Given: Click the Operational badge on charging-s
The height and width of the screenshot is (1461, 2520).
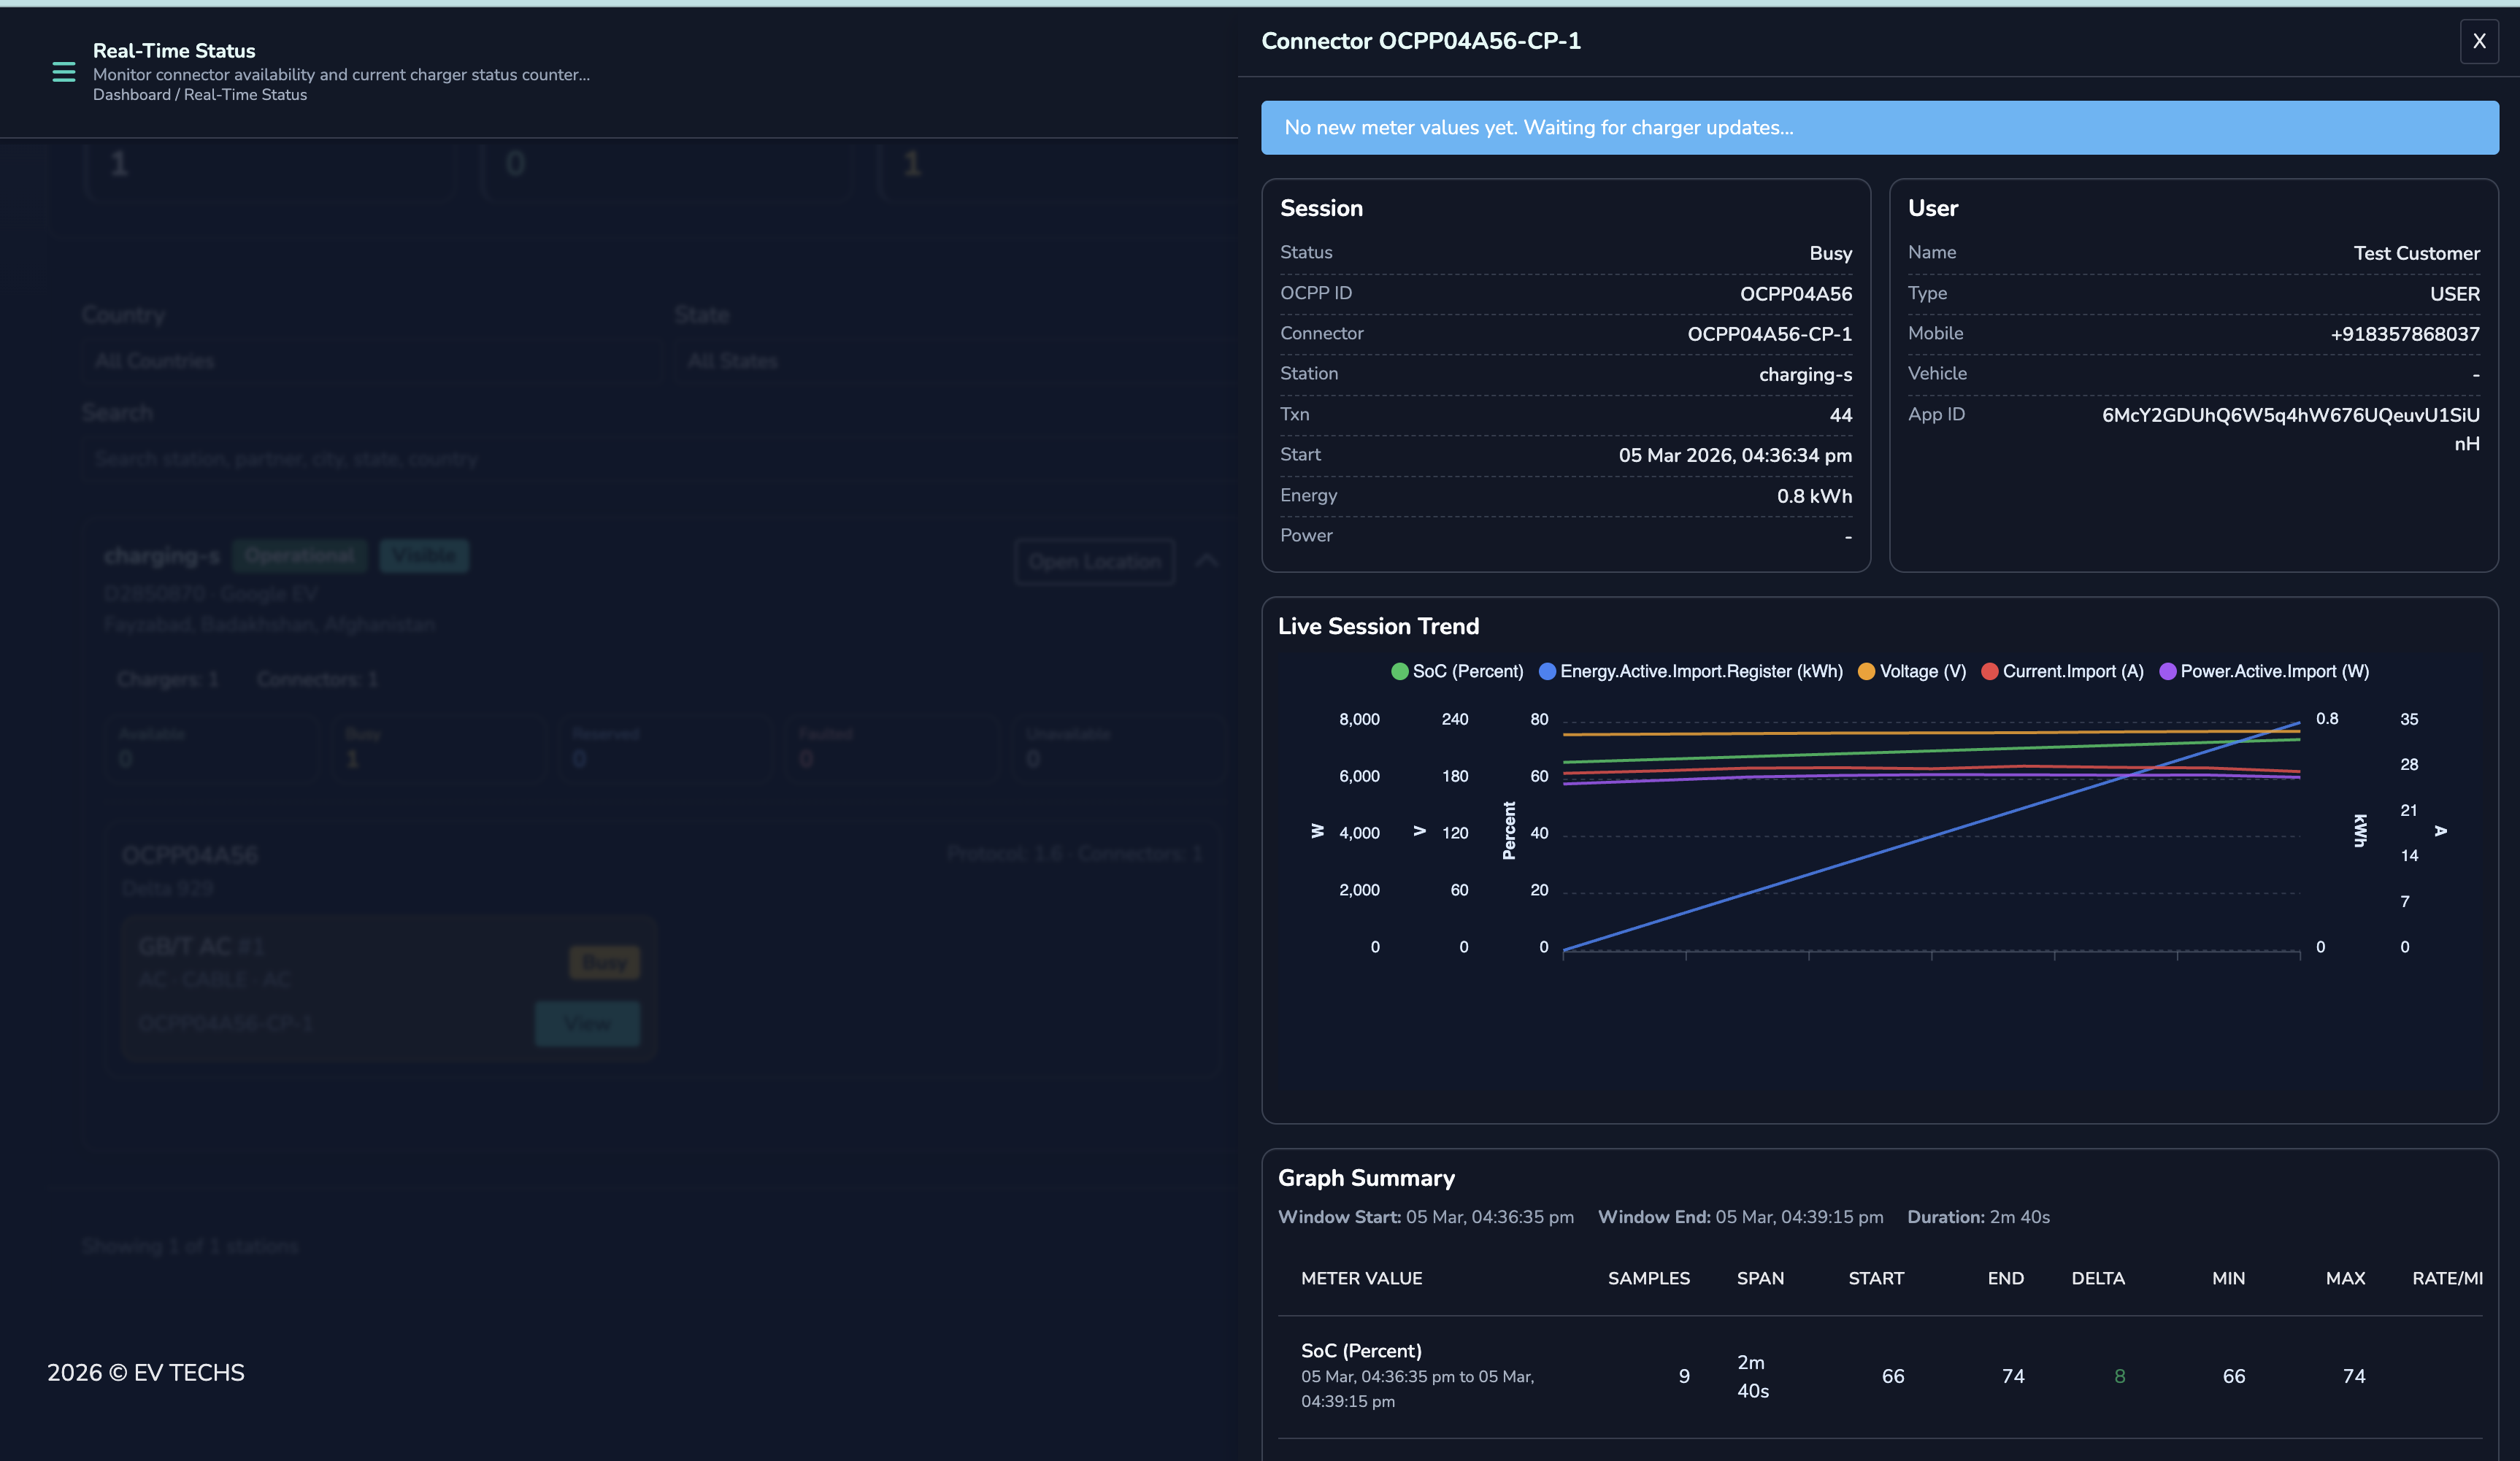Looking at the screenshot, I should click(x=300, y=556).
